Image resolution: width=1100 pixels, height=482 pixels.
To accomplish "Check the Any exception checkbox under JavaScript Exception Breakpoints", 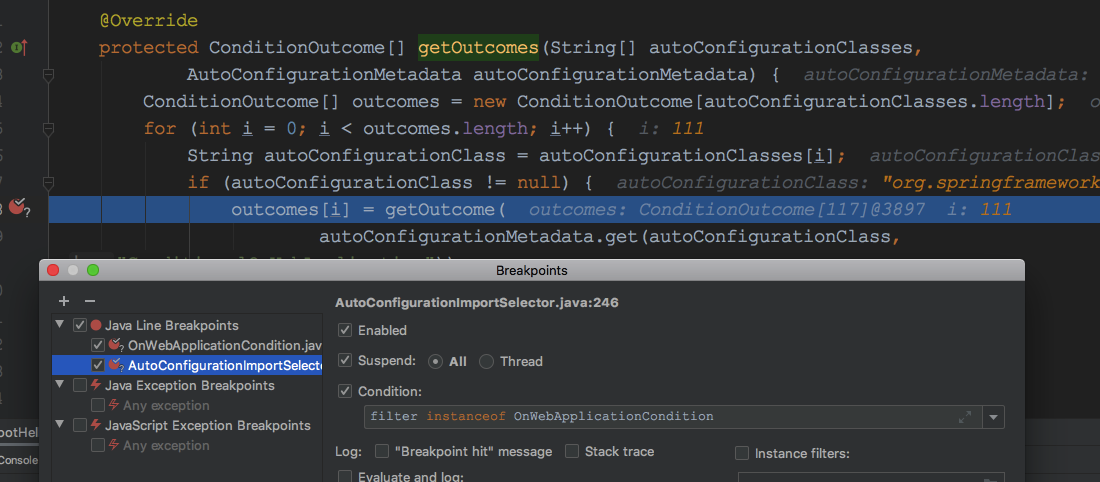I will 98,445.
